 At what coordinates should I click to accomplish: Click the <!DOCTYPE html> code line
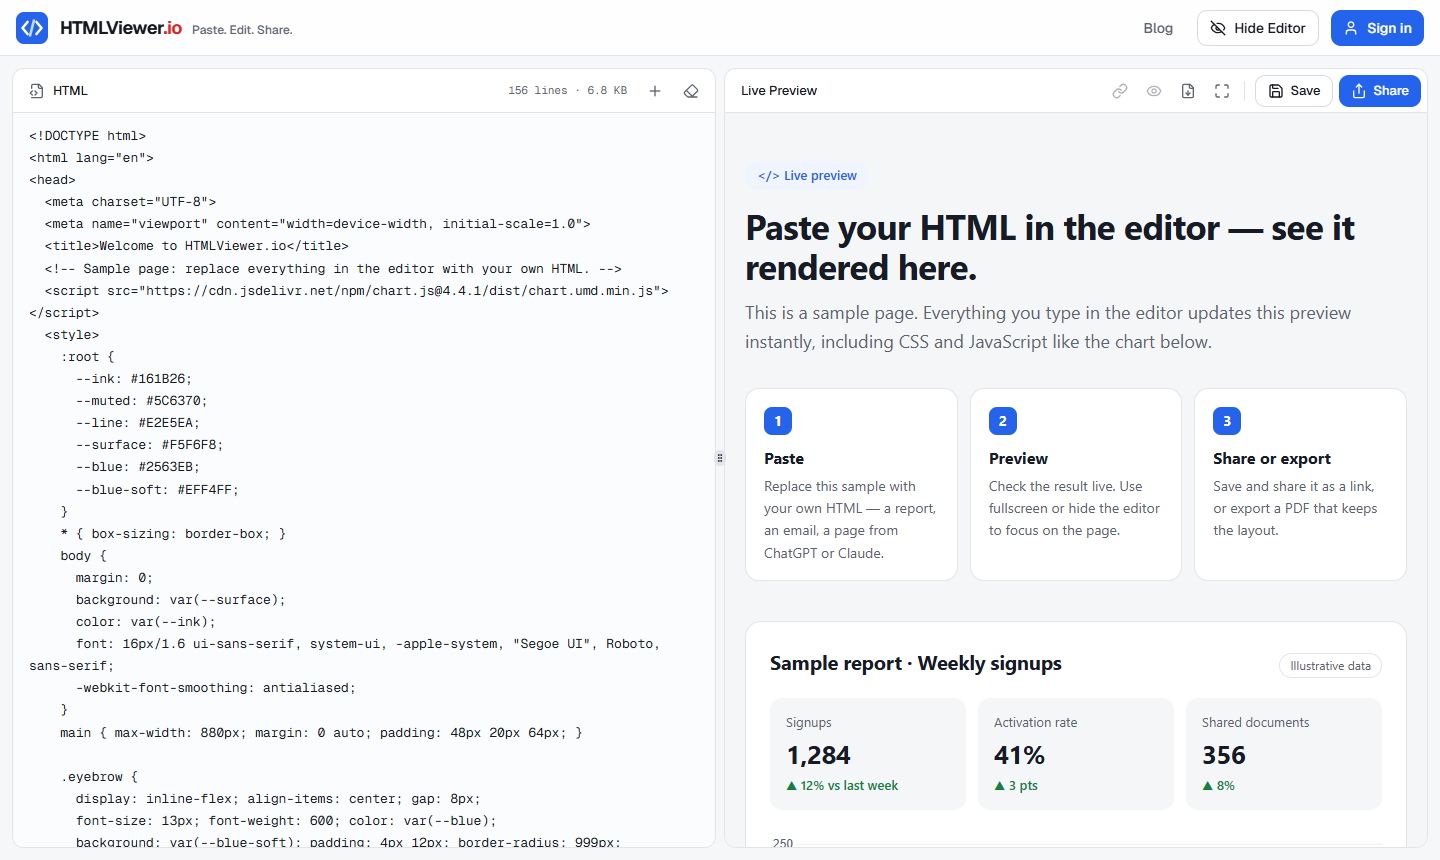(88, 136)
